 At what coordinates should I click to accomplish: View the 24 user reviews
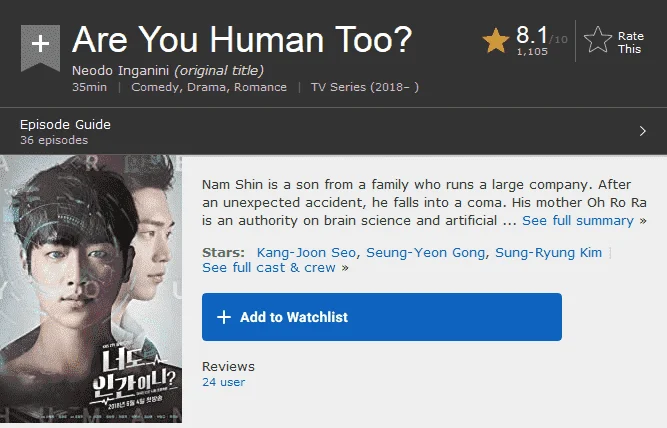click(224, 382)
